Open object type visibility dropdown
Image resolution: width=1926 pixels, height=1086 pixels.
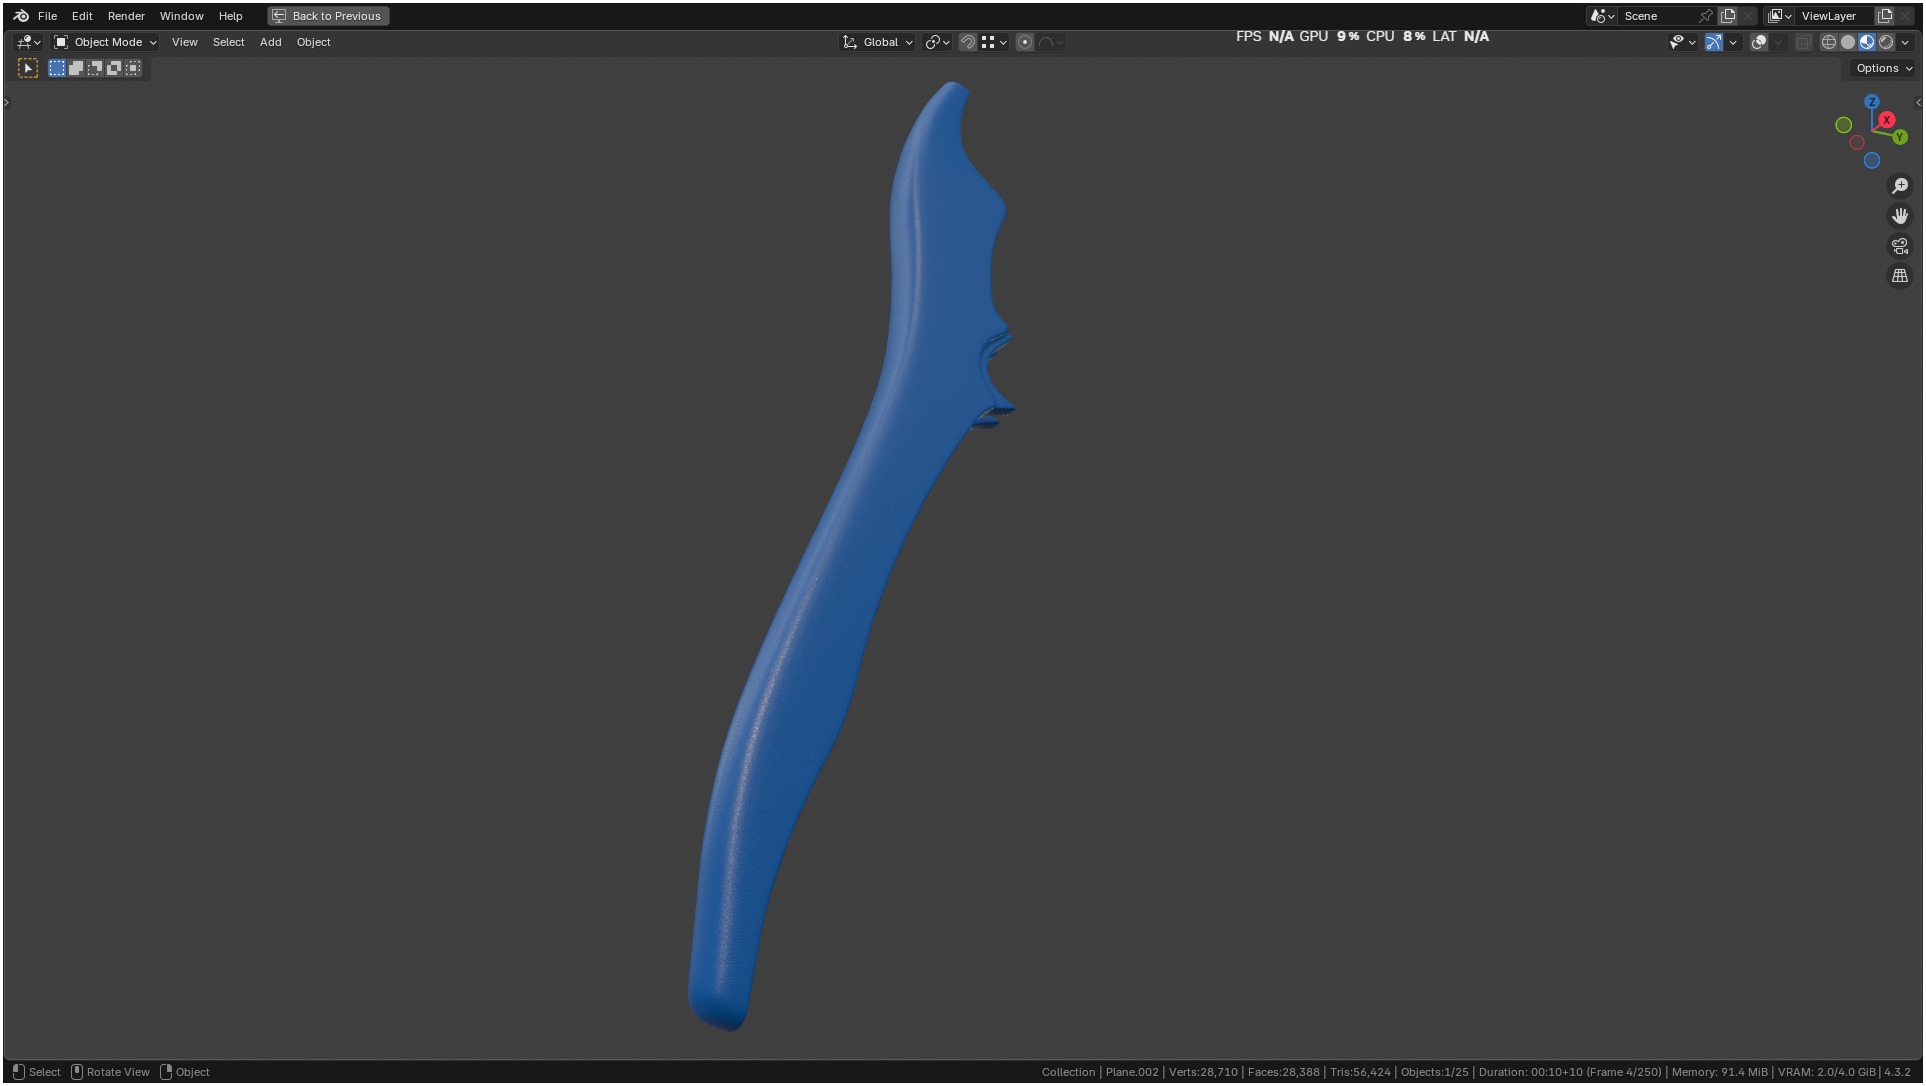pyautogui.click(x=1682, y=42)
